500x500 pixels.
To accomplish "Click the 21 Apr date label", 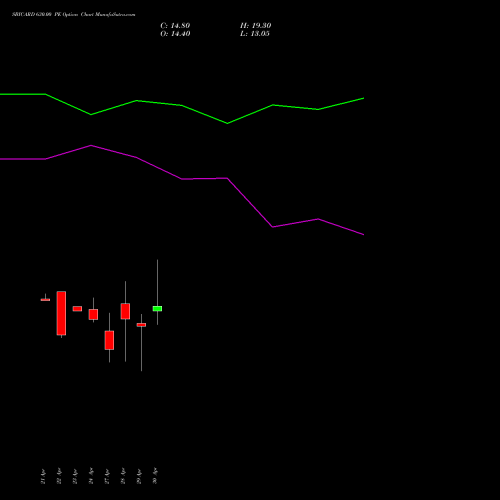I will [x=43, y=476].
